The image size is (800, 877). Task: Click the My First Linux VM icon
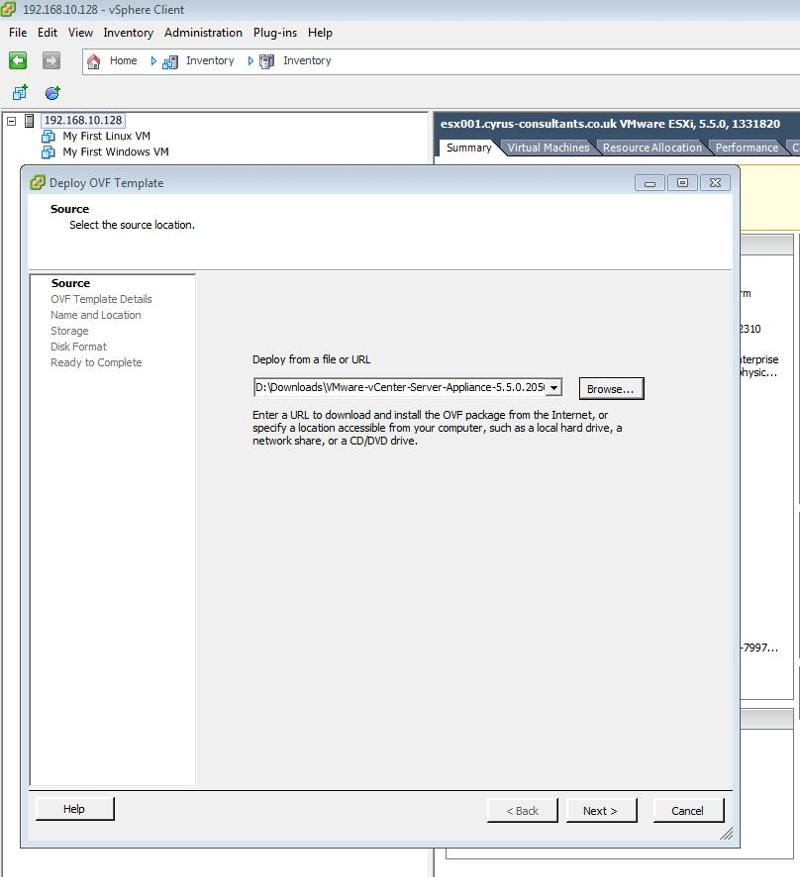pyautogui.click(x=49, y=136)
